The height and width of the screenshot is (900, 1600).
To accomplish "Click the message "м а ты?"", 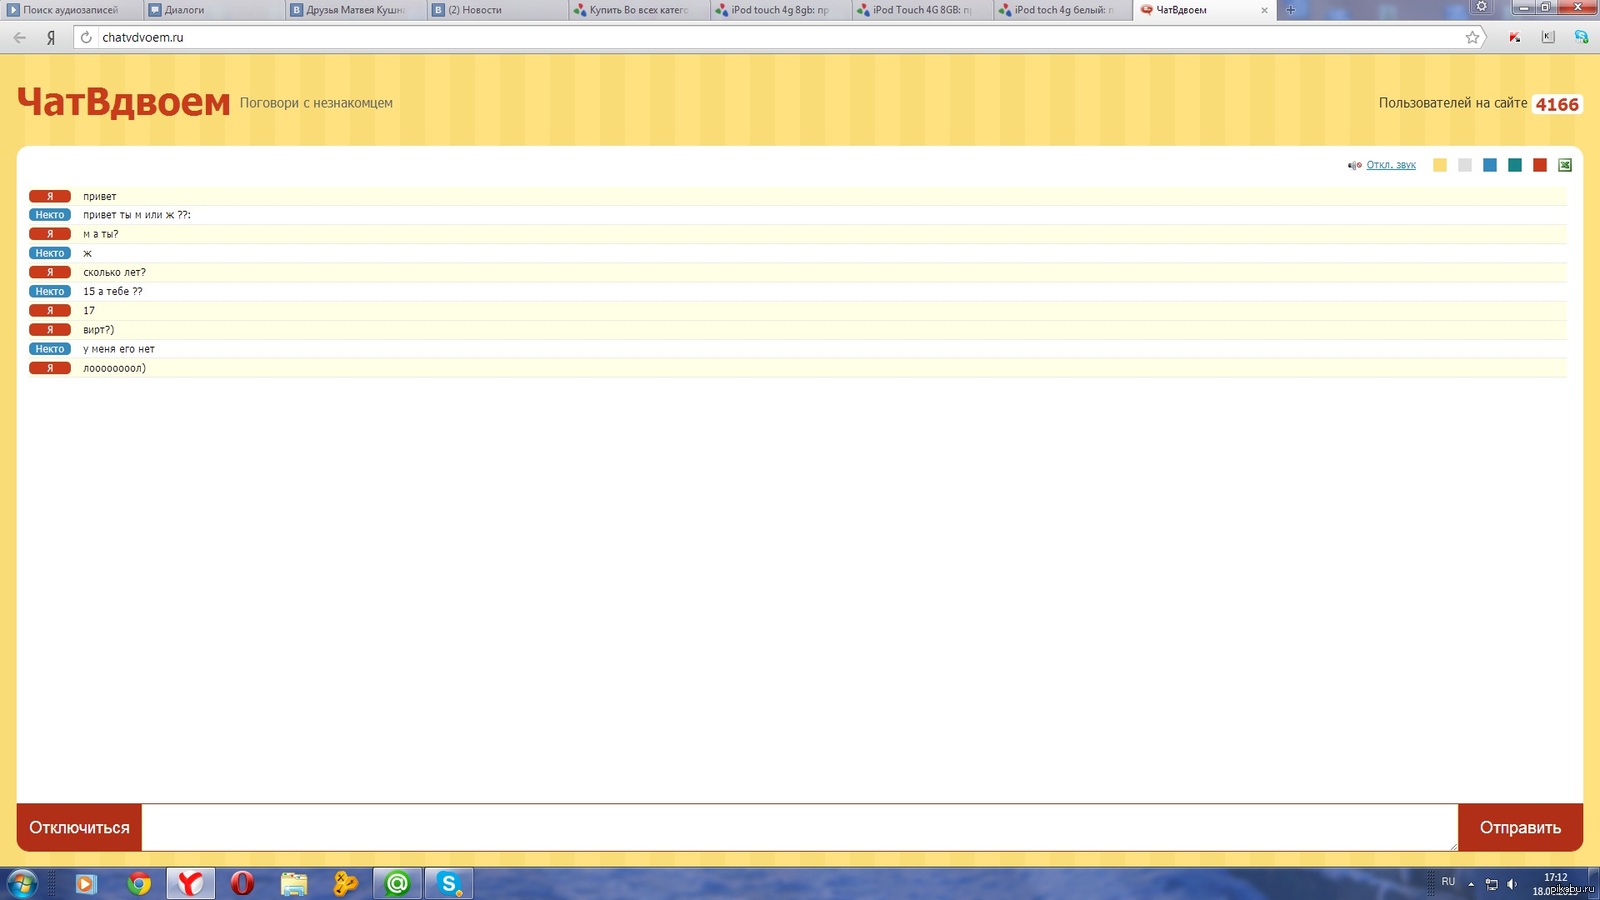I will pos(101,234).
